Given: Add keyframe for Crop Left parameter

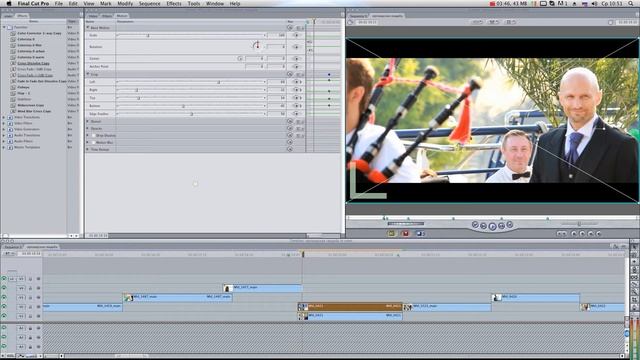Looking at the screenshot, I should click(296, 82).
